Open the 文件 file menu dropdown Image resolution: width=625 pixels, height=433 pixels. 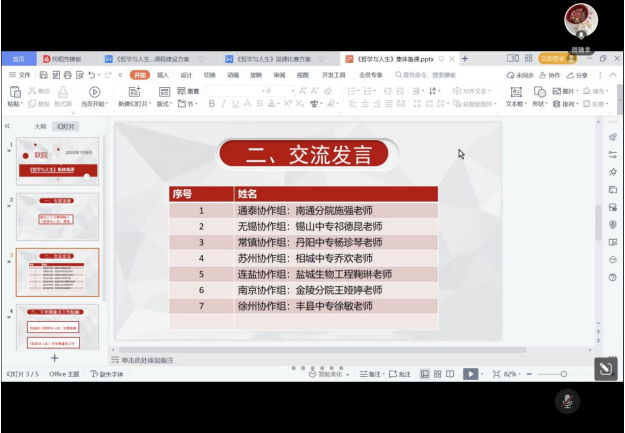click(20, 75)
